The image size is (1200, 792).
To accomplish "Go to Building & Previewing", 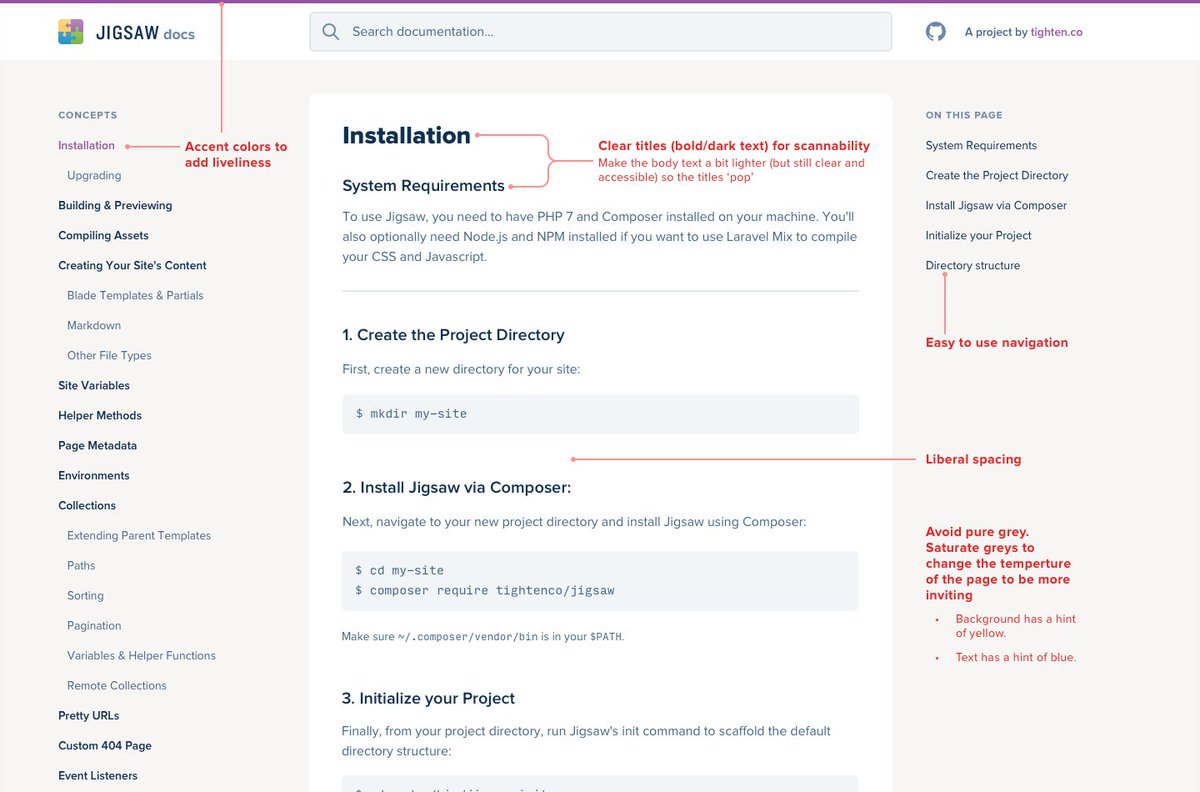I will pos(115,205).
